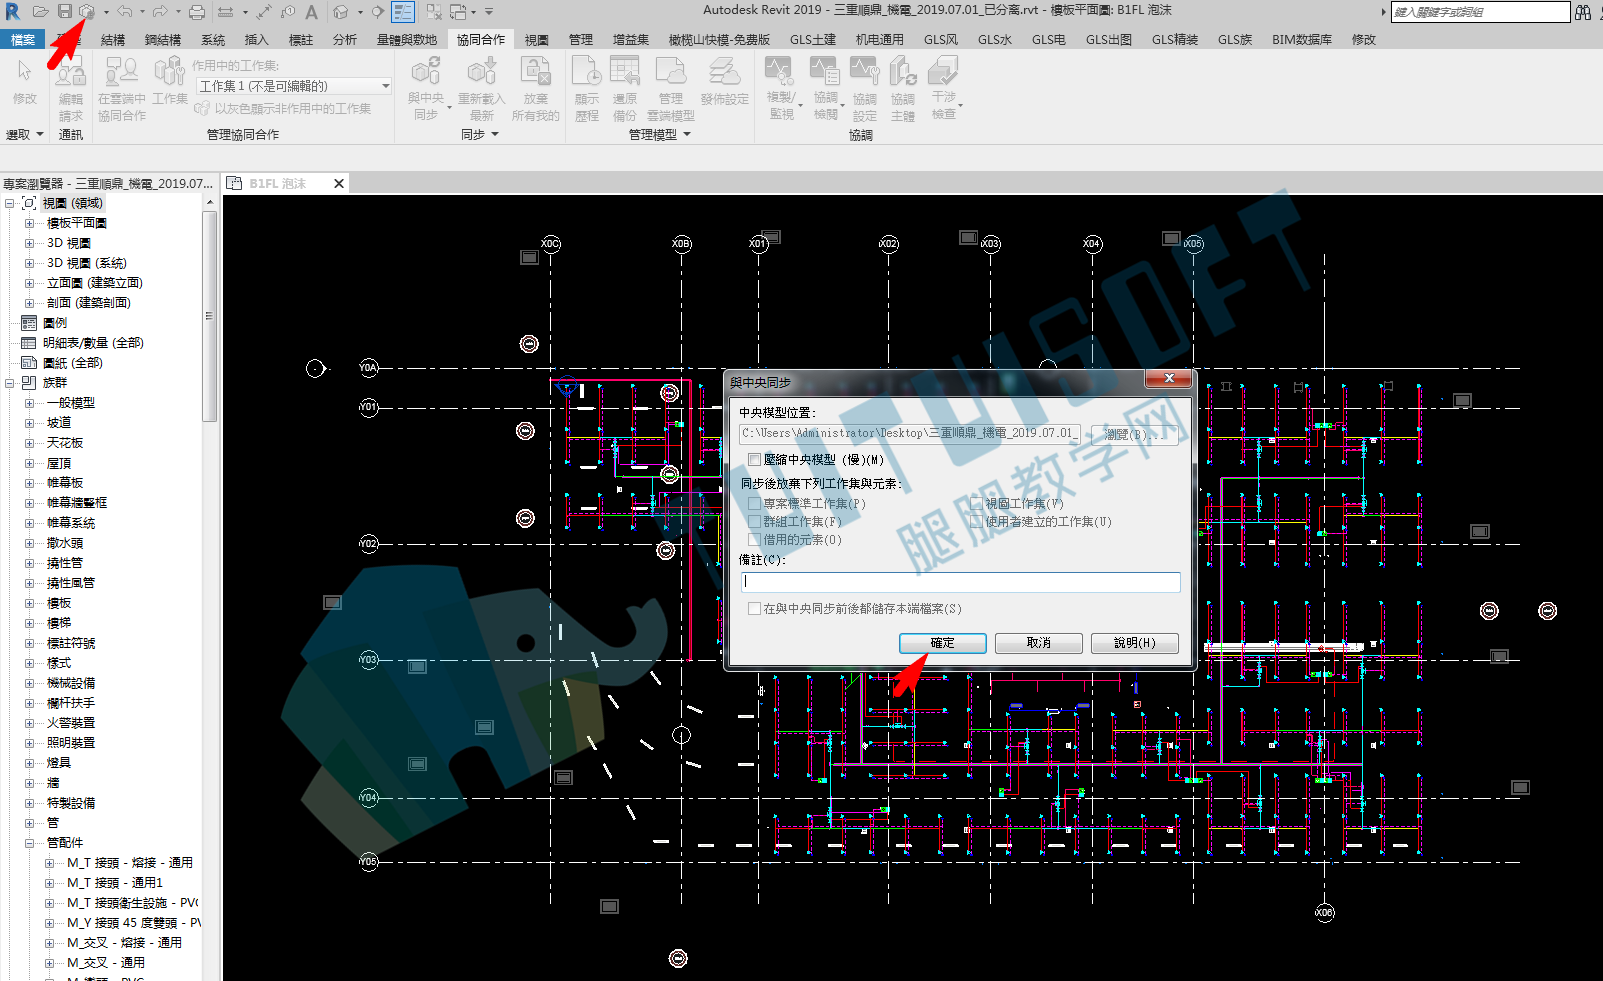Collapse the 族群 tree node
Viewport: 1603px width, 981px height.
pos(9,383)
